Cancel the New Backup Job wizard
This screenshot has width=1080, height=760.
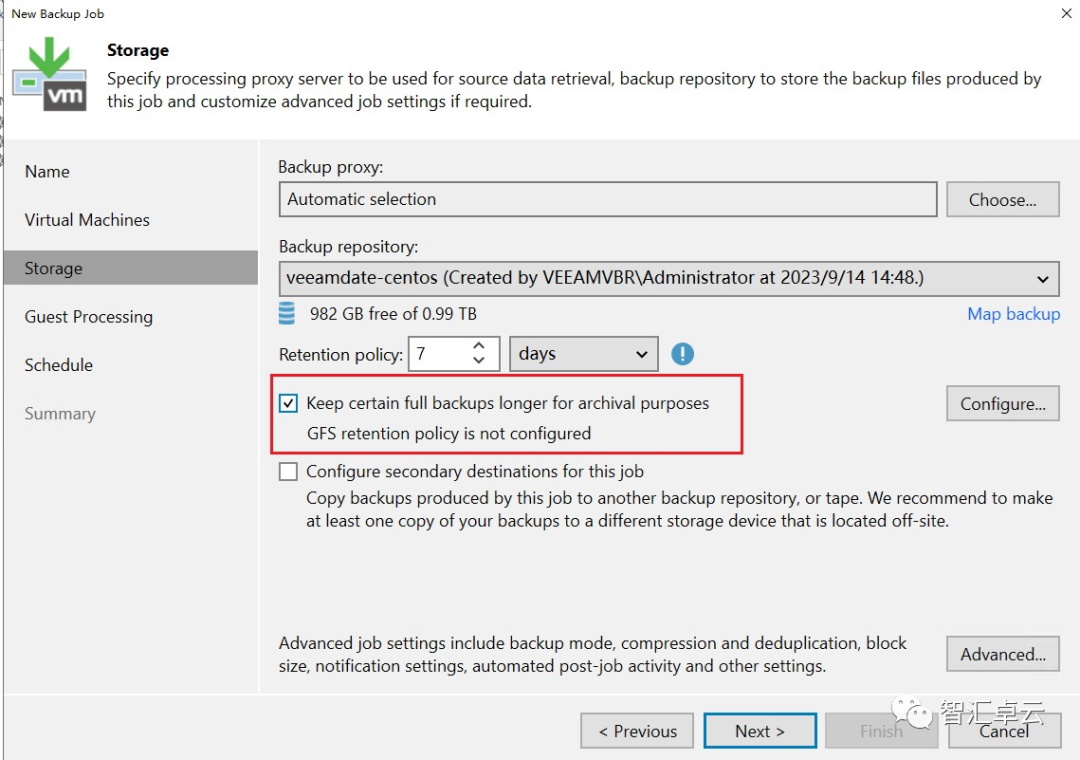coord(1004,731)
